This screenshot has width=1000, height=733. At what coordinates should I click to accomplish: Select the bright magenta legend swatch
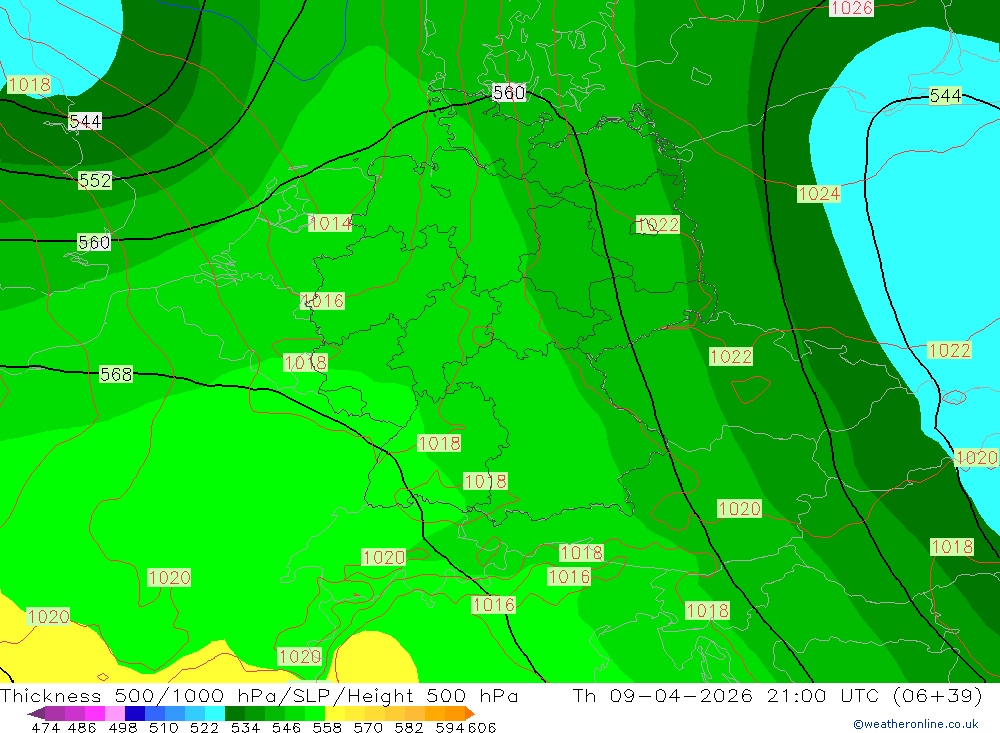click(93, 713)
